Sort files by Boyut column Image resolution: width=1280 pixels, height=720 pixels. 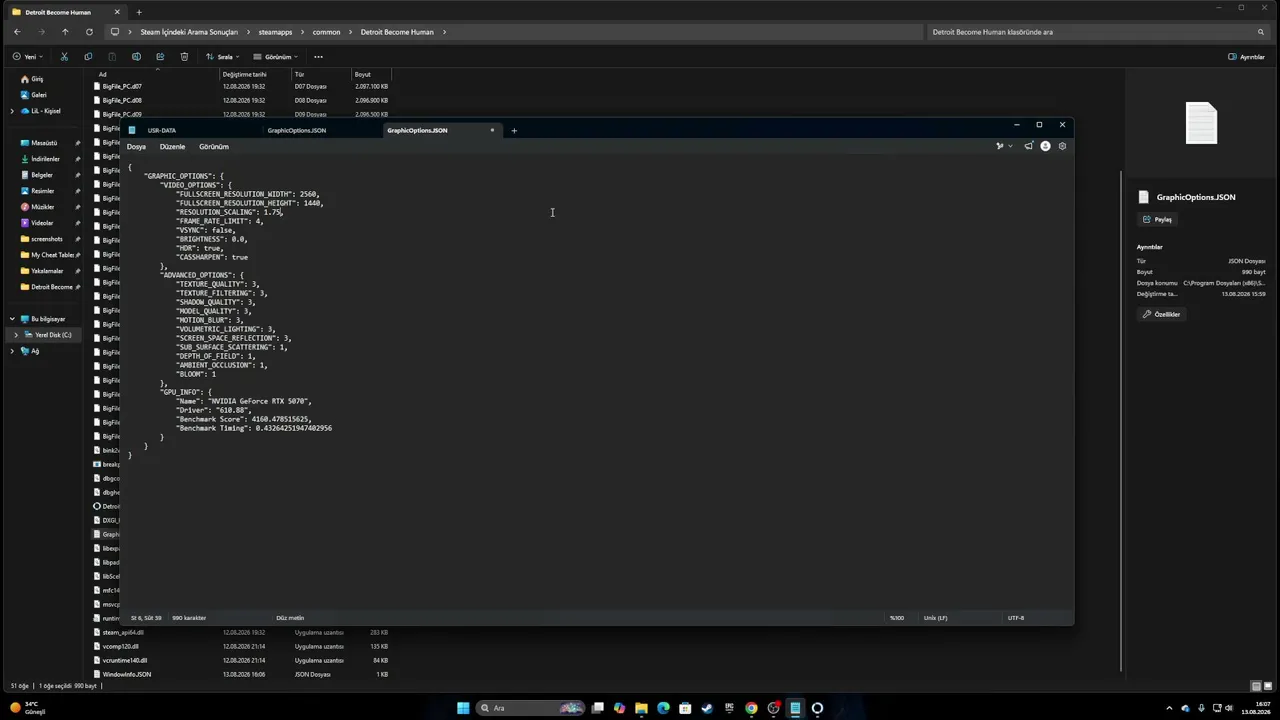tap(362, 74)
